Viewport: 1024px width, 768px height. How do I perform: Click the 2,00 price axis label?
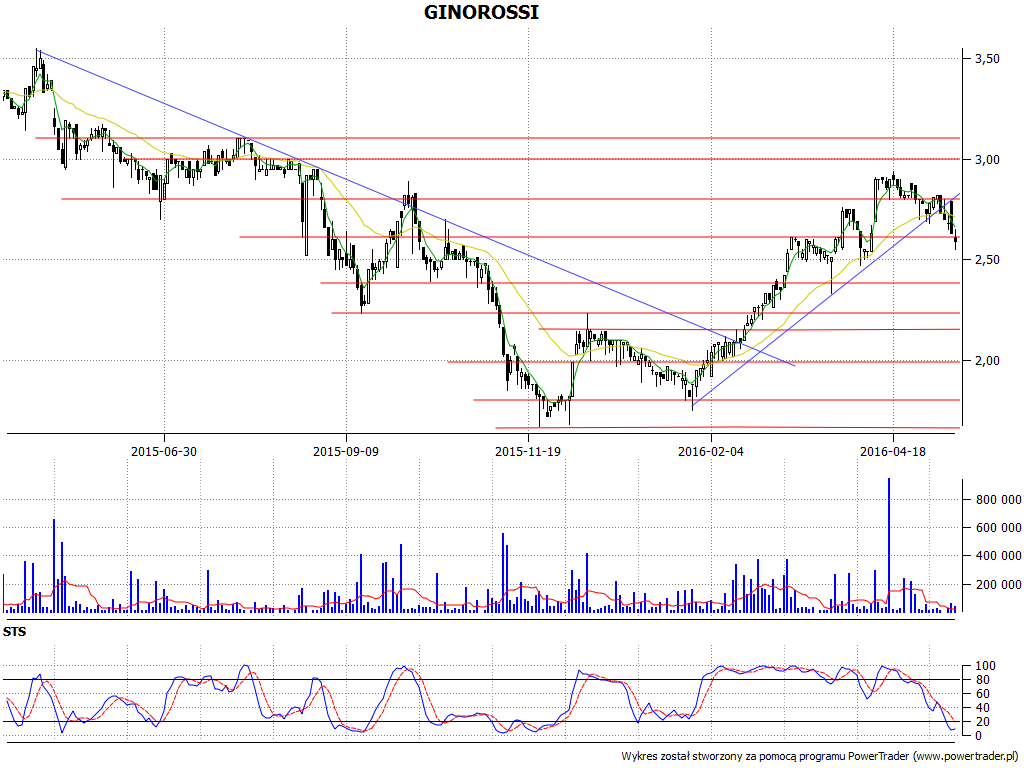click(987, 360)
